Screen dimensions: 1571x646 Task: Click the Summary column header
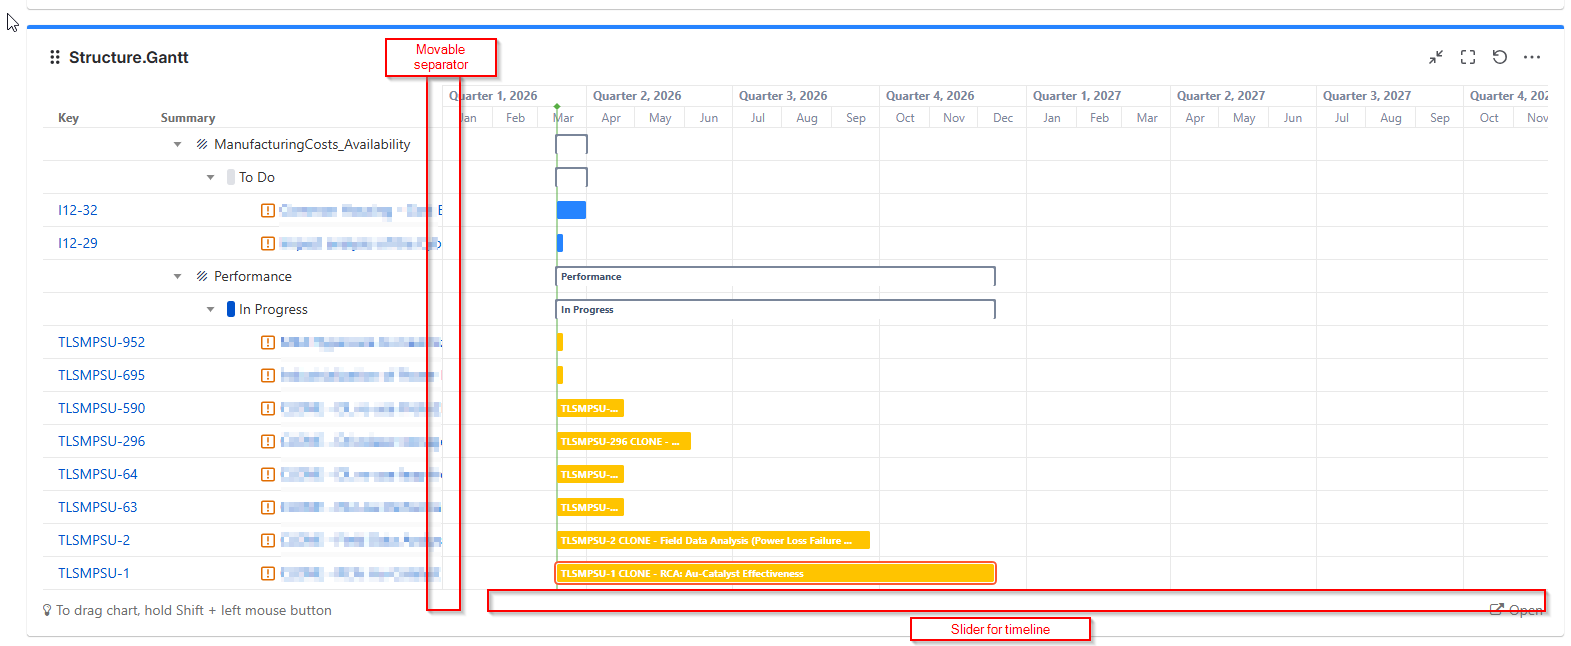(x=188, y=118)
